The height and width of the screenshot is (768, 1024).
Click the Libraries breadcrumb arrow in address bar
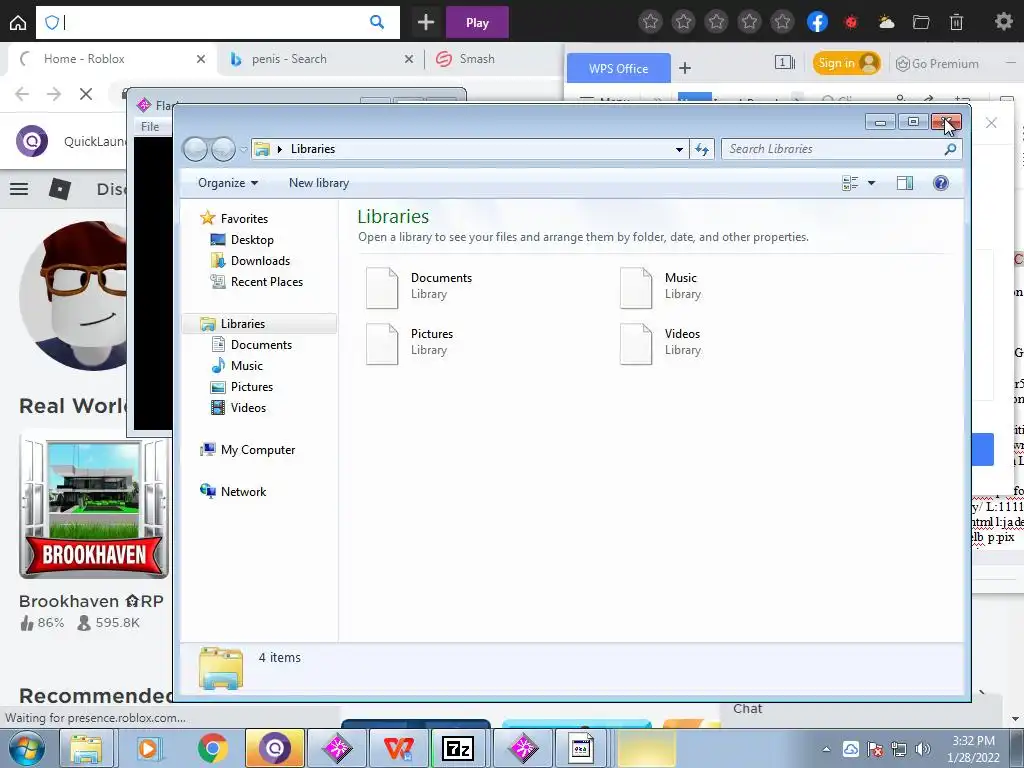click(x=280, y=149)
